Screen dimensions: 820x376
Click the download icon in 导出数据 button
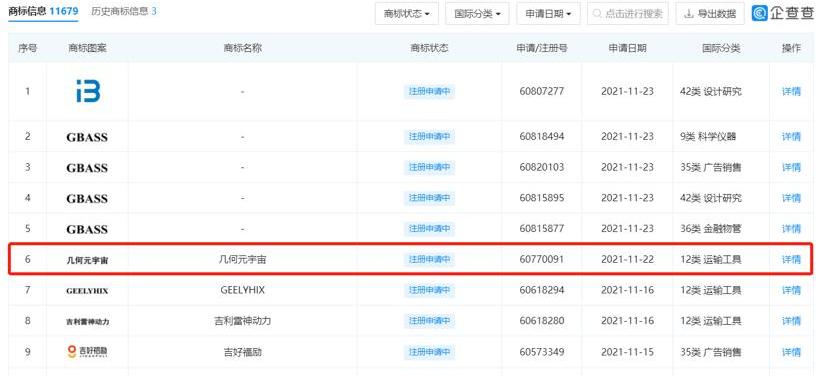pos(689,14)
